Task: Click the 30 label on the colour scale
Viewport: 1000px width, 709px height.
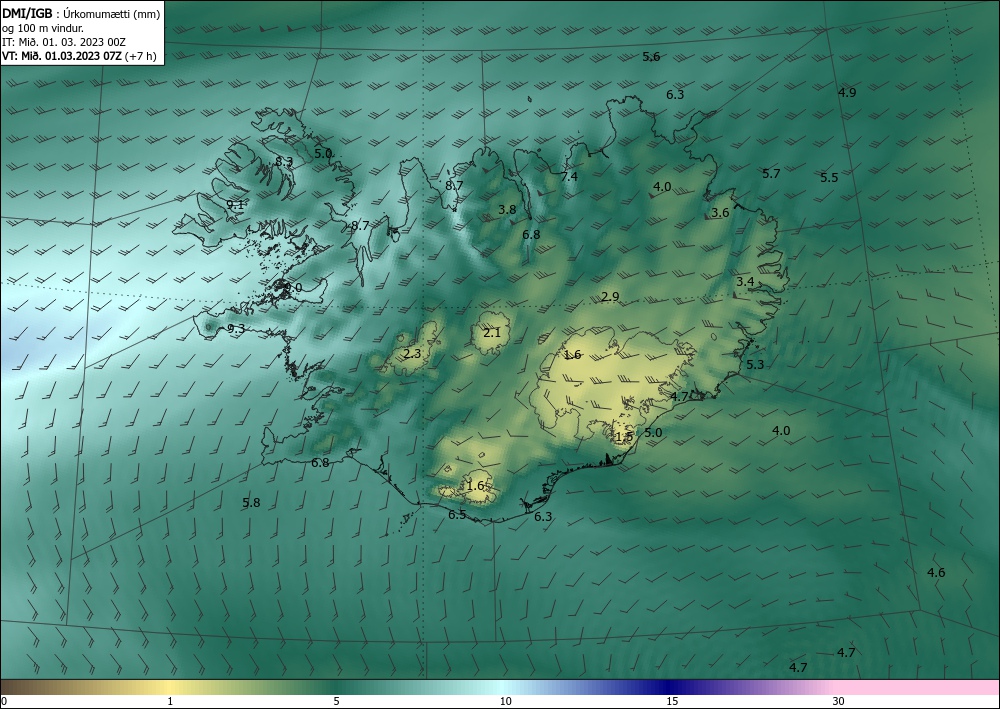Action: (839, 701)
